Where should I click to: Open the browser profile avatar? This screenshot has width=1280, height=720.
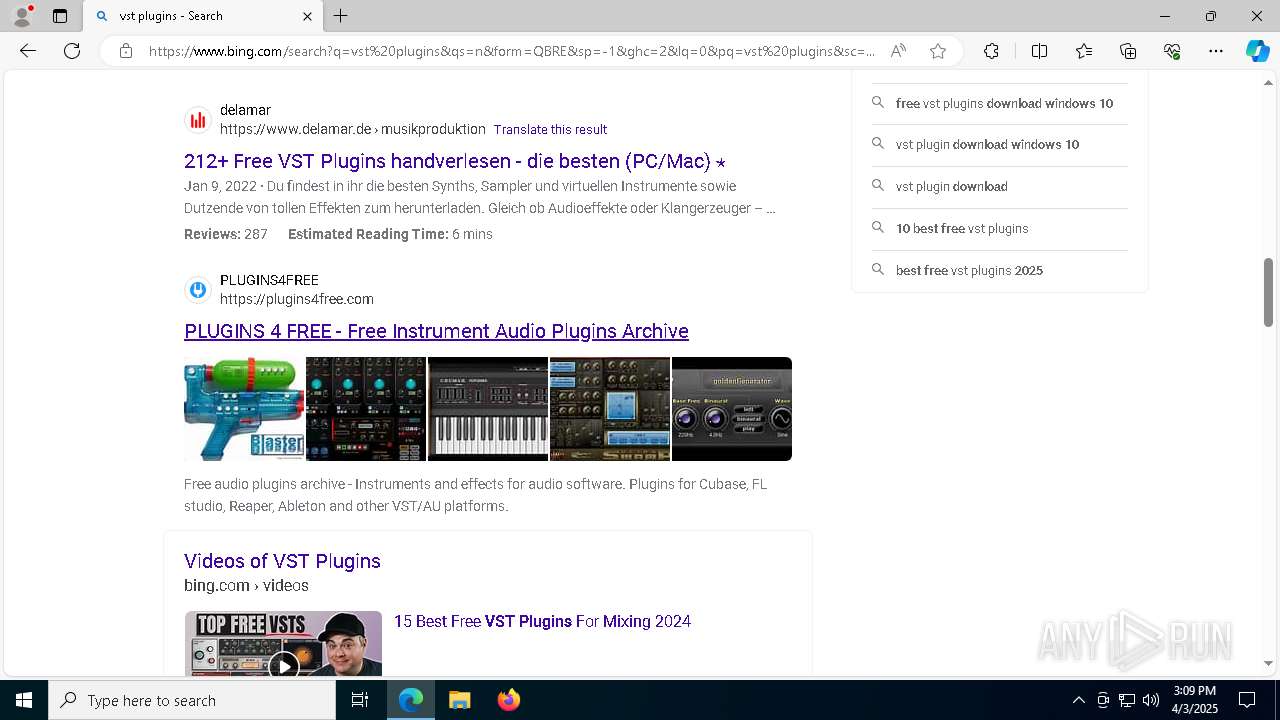pyautogui.click(x=22, y=16)
